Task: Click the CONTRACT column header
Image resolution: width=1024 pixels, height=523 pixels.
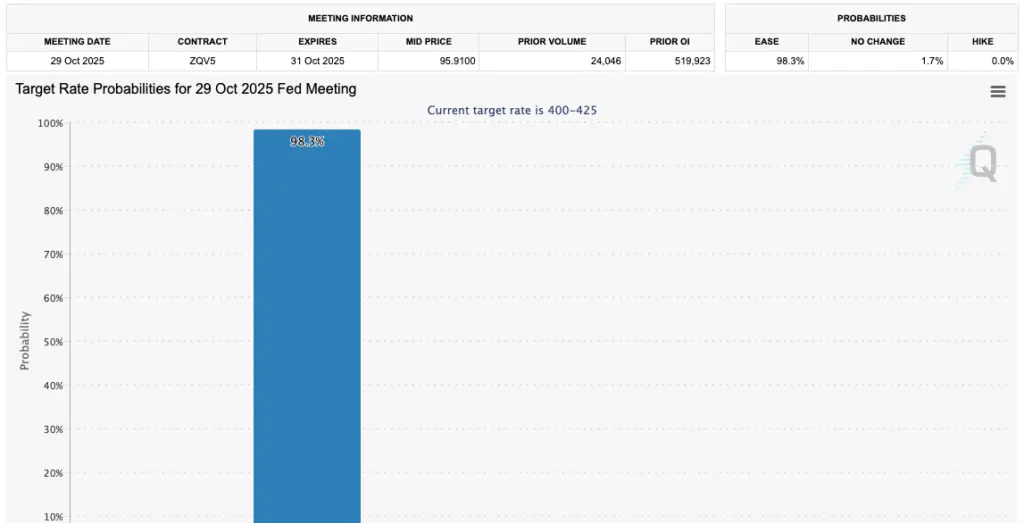Action: pos(202,41)
